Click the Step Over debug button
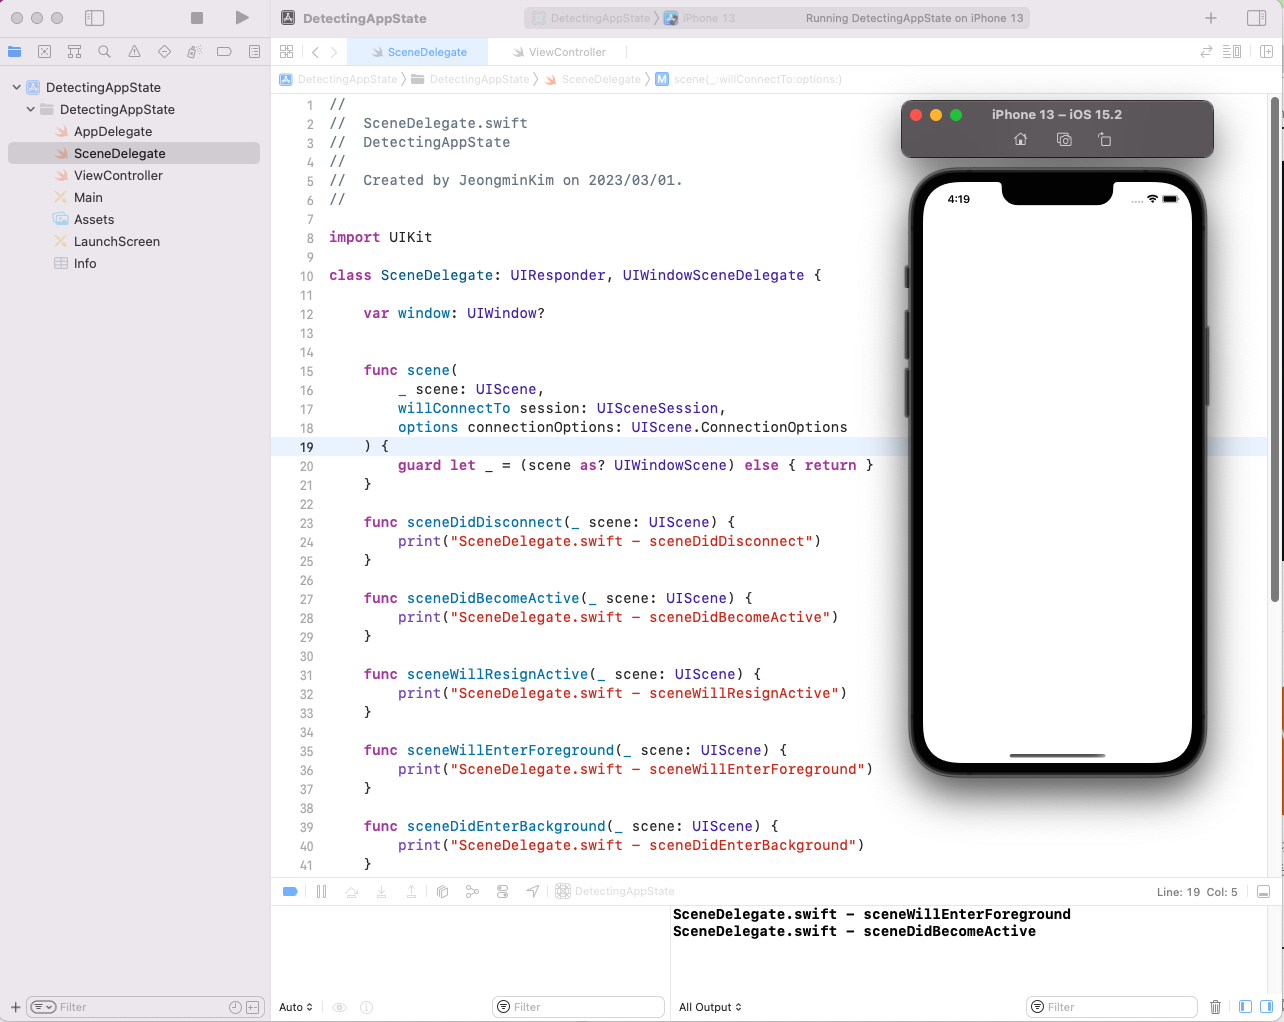Viewport: 1284px width, 1022px height. [351, 891]
